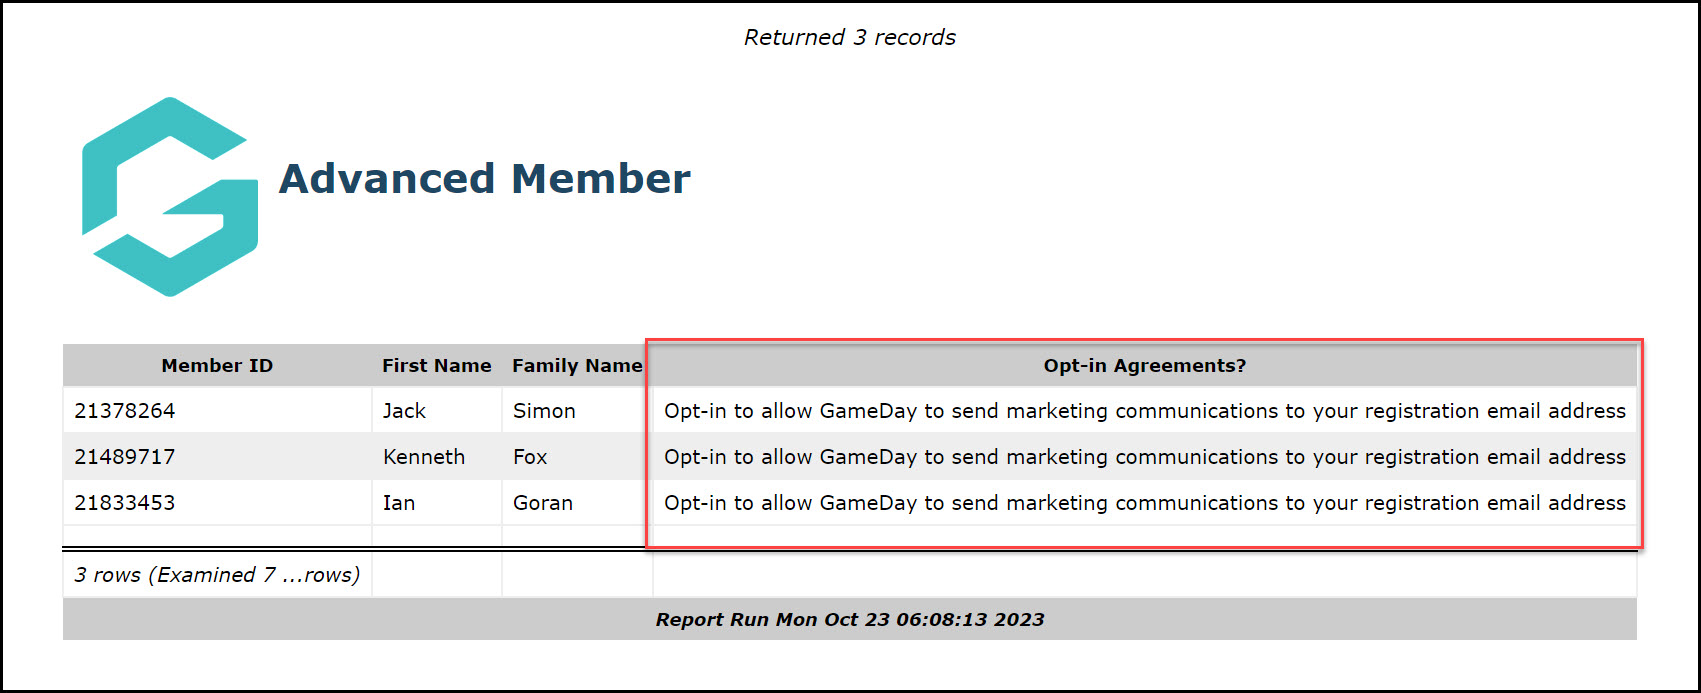Click the teal GameDay hexagon logo
This screenshot has width=1701, height=693.
(x=170, y=197)
